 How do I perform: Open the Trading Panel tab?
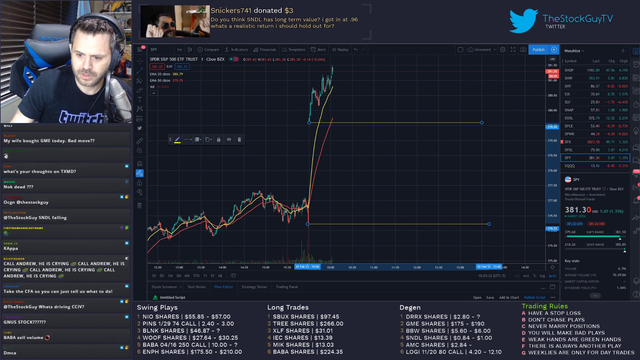(x=287, y=287)
